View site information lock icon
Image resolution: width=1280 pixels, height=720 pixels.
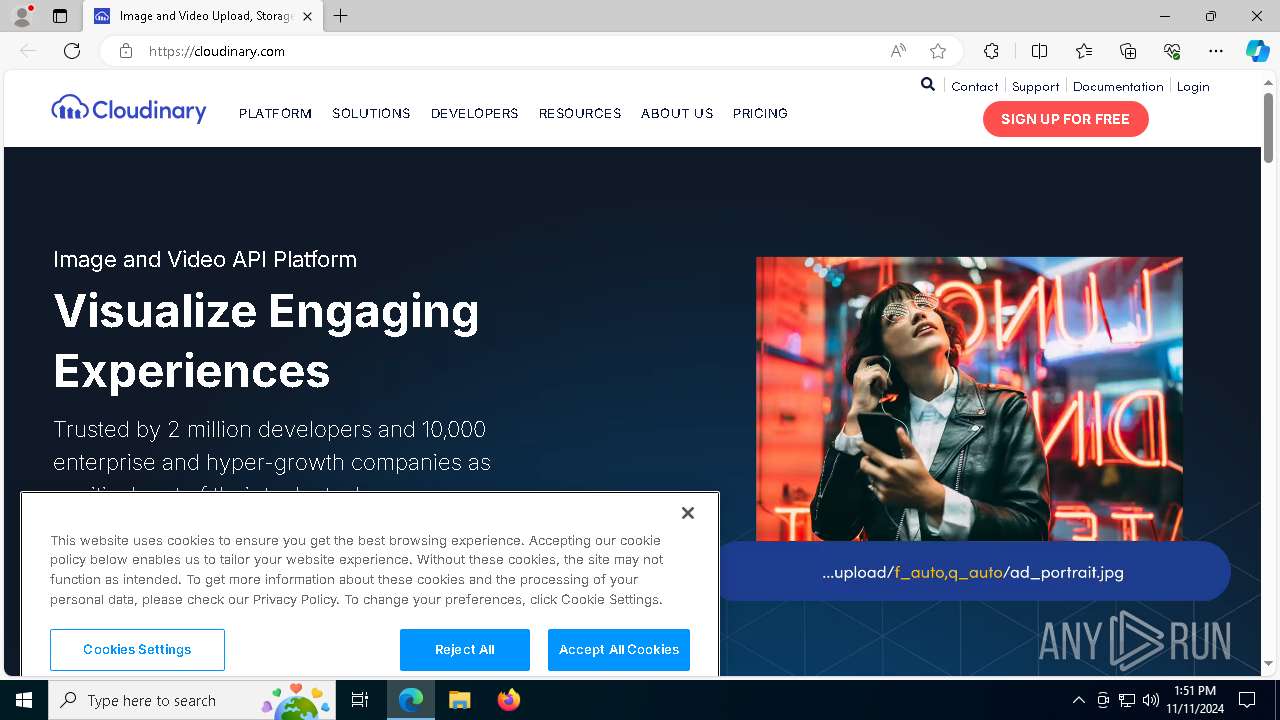[x=126, y=51]
